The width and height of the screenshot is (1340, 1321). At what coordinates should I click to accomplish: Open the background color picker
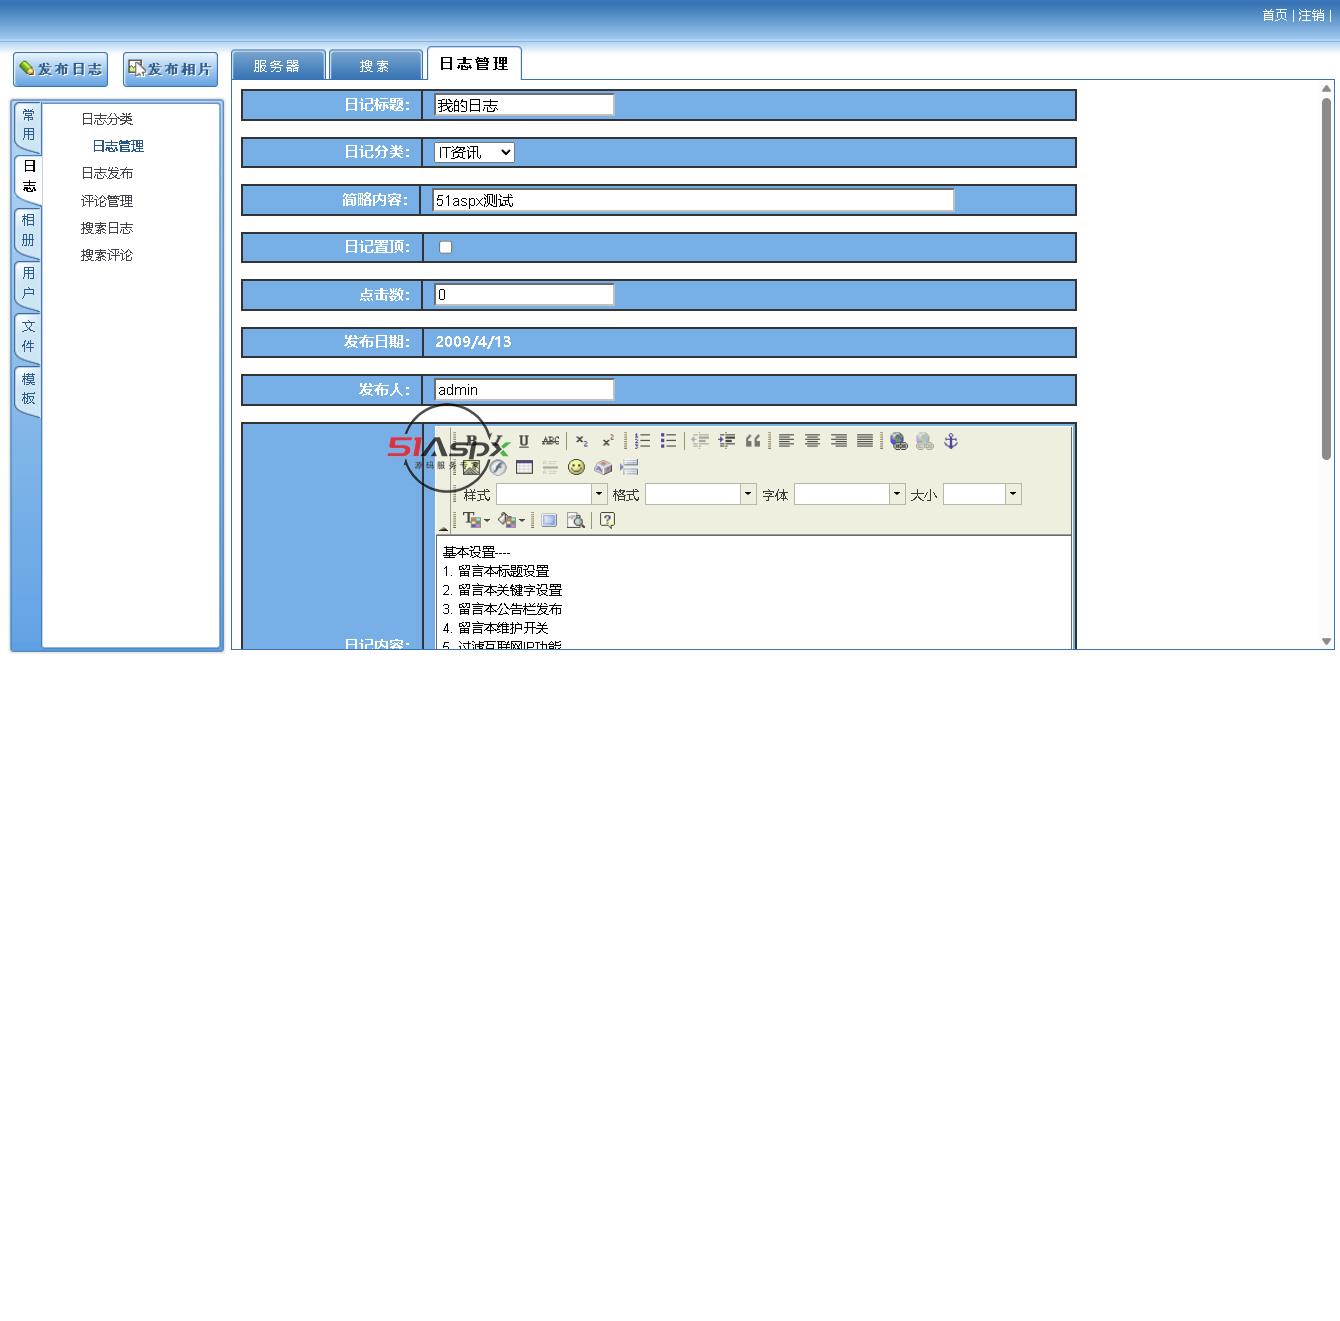pos(511,520)
